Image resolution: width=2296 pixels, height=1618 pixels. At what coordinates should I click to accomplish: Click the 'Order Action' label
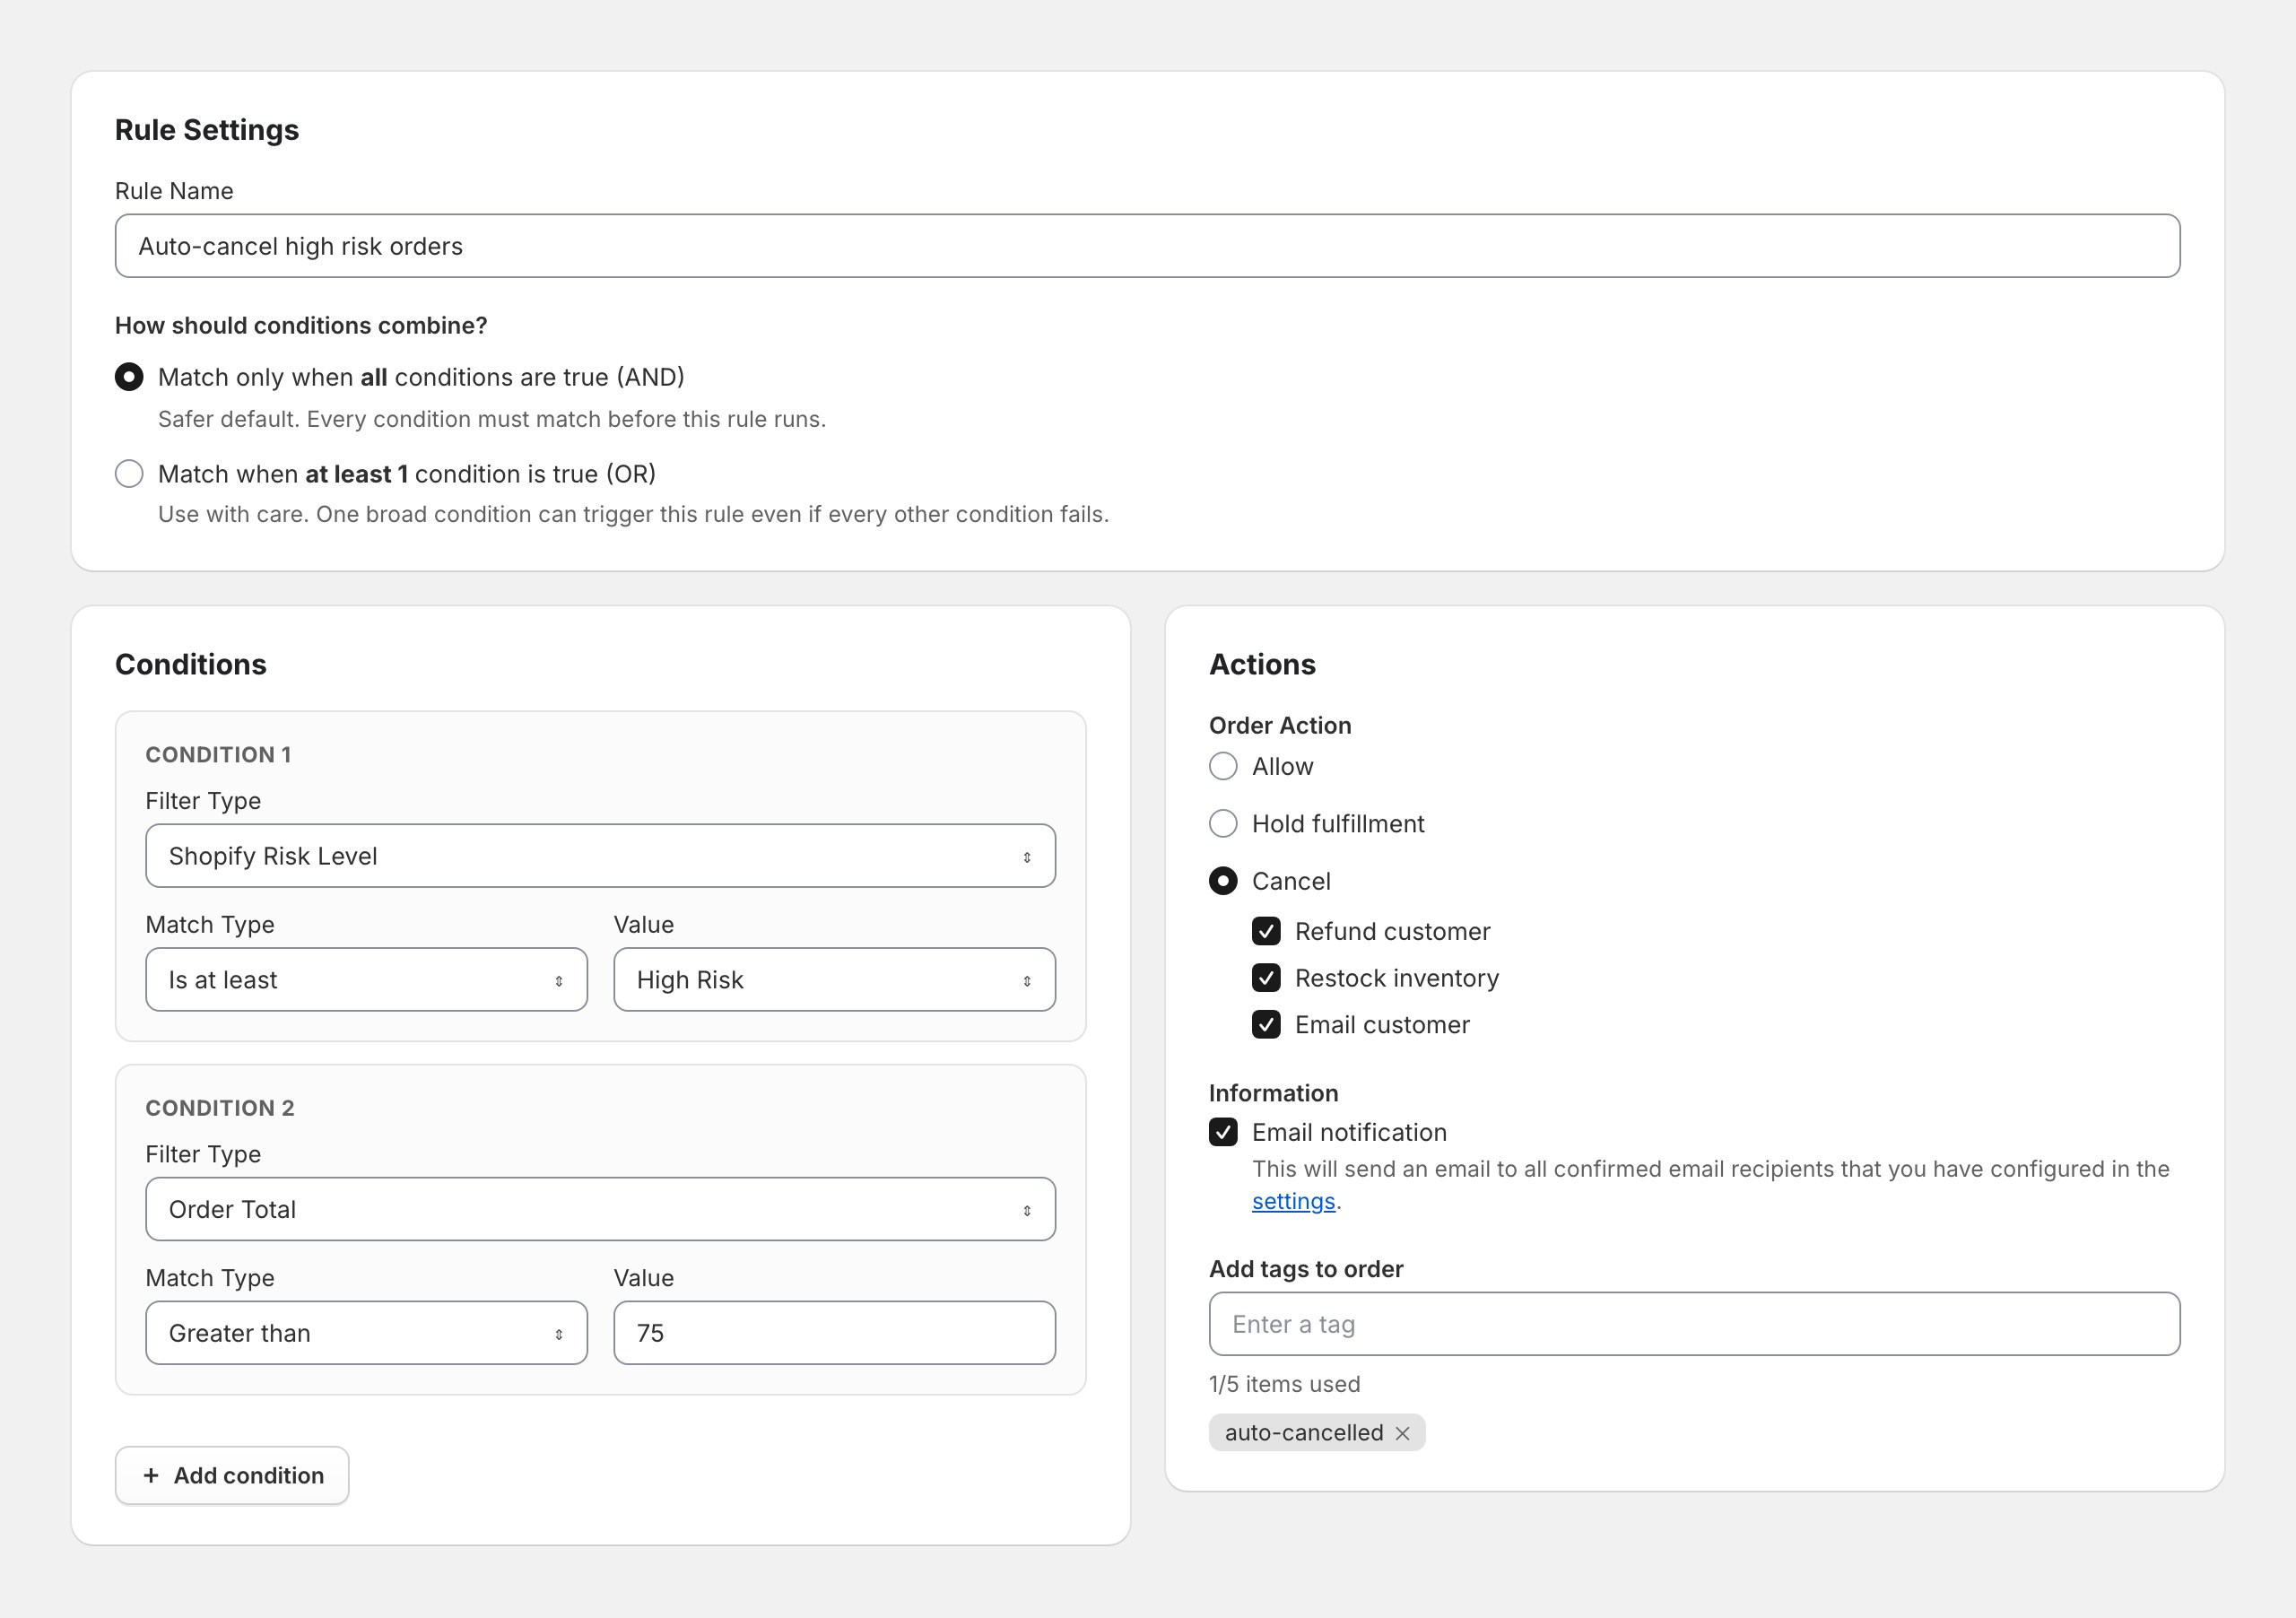(1280, 725)
